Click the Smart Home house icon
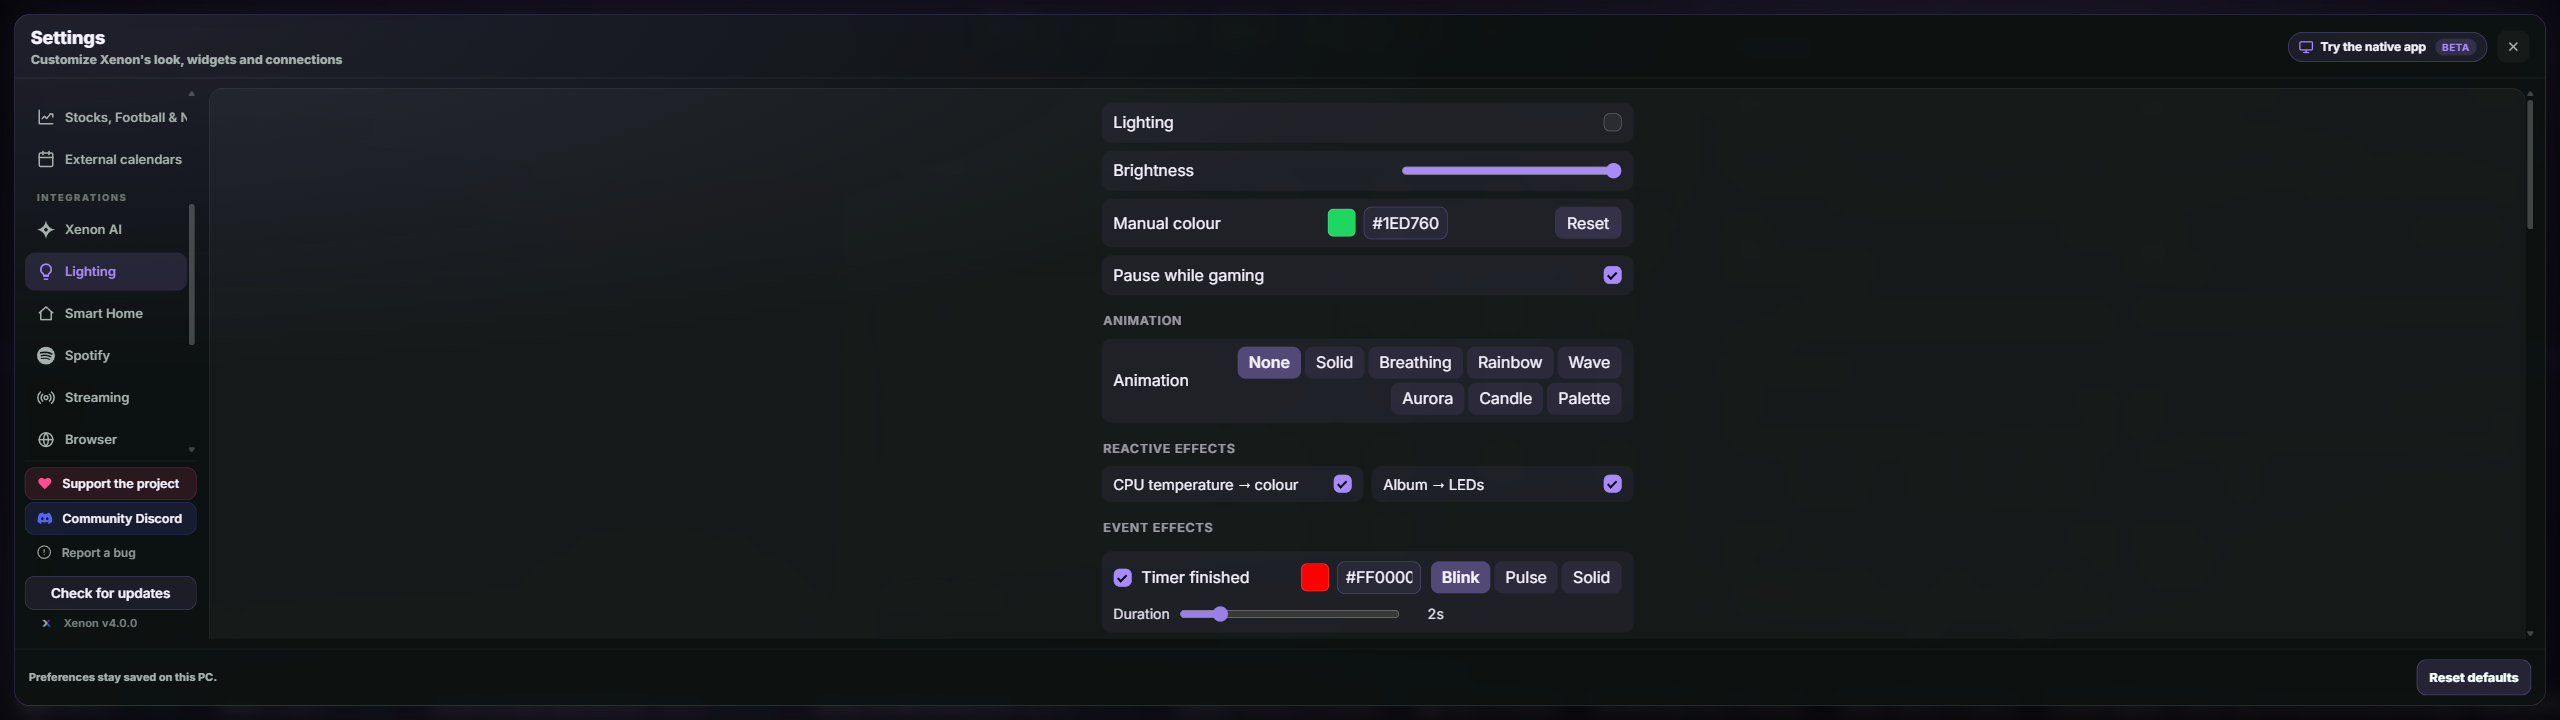The image size is (2560, 720). pos(46,313)
